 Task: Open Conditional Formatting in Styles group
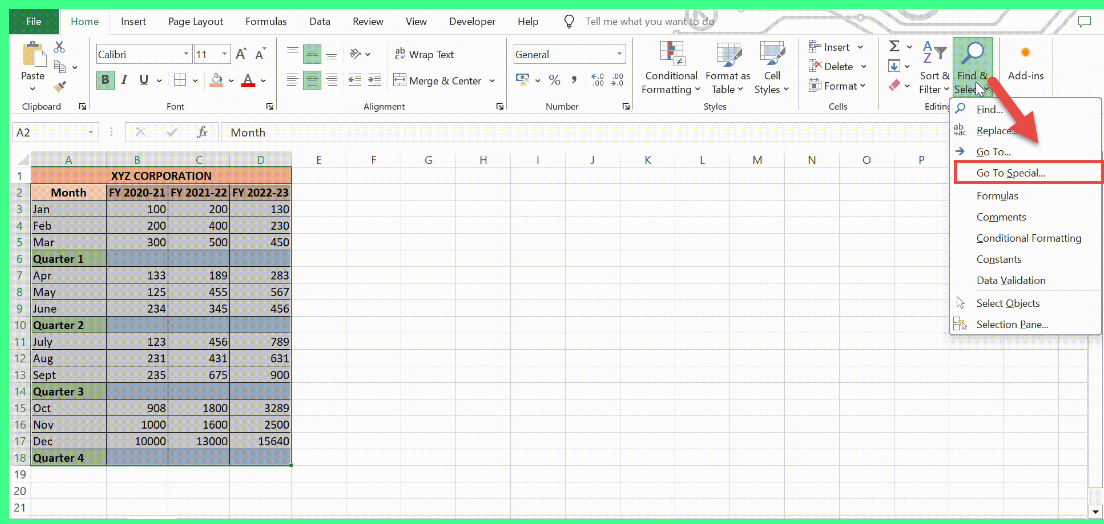coord(670,68)
